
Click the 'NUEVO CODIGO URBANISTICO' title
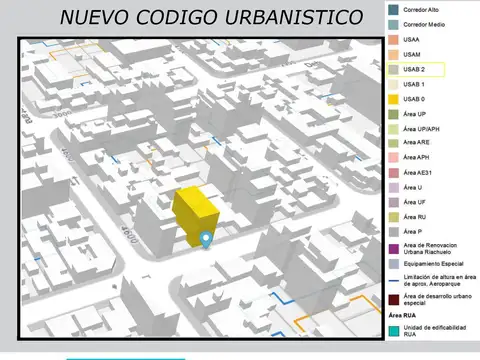tap(211, 17)
